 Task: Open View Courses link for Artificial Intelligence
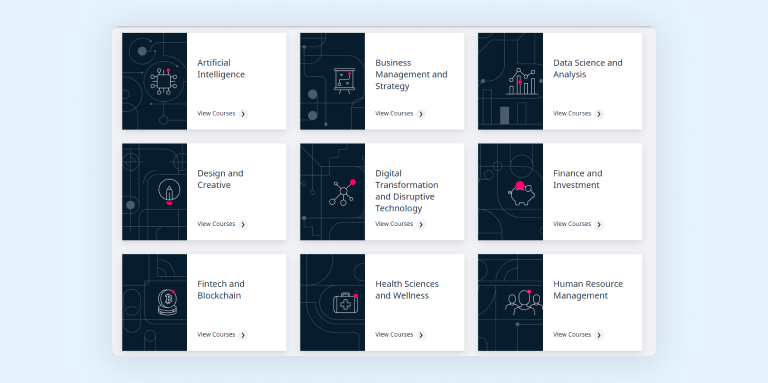[x=216, y=114]
